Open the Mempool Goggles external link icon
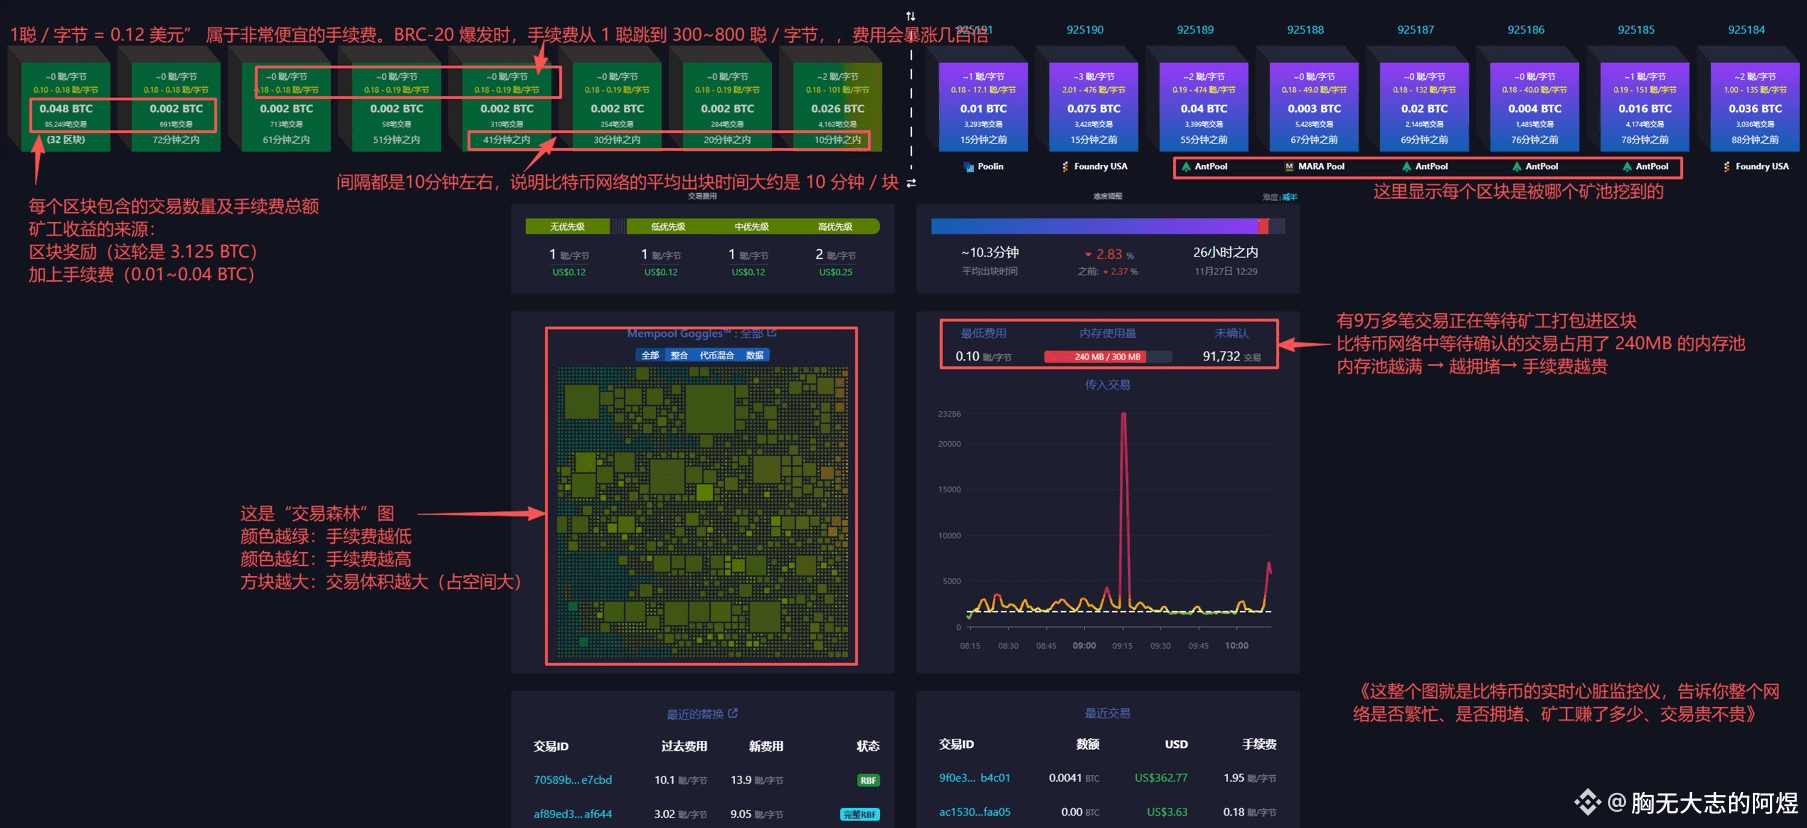The image size is (1807, 828). click(x=772, y=333)
